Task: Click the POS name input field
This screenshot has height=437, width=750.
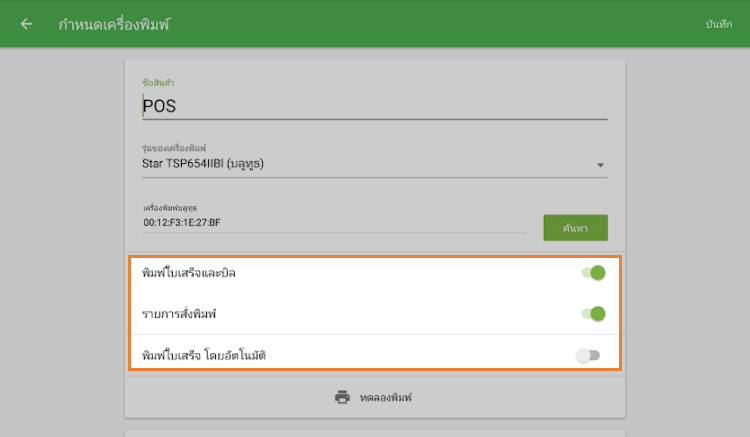Action: 375,106
